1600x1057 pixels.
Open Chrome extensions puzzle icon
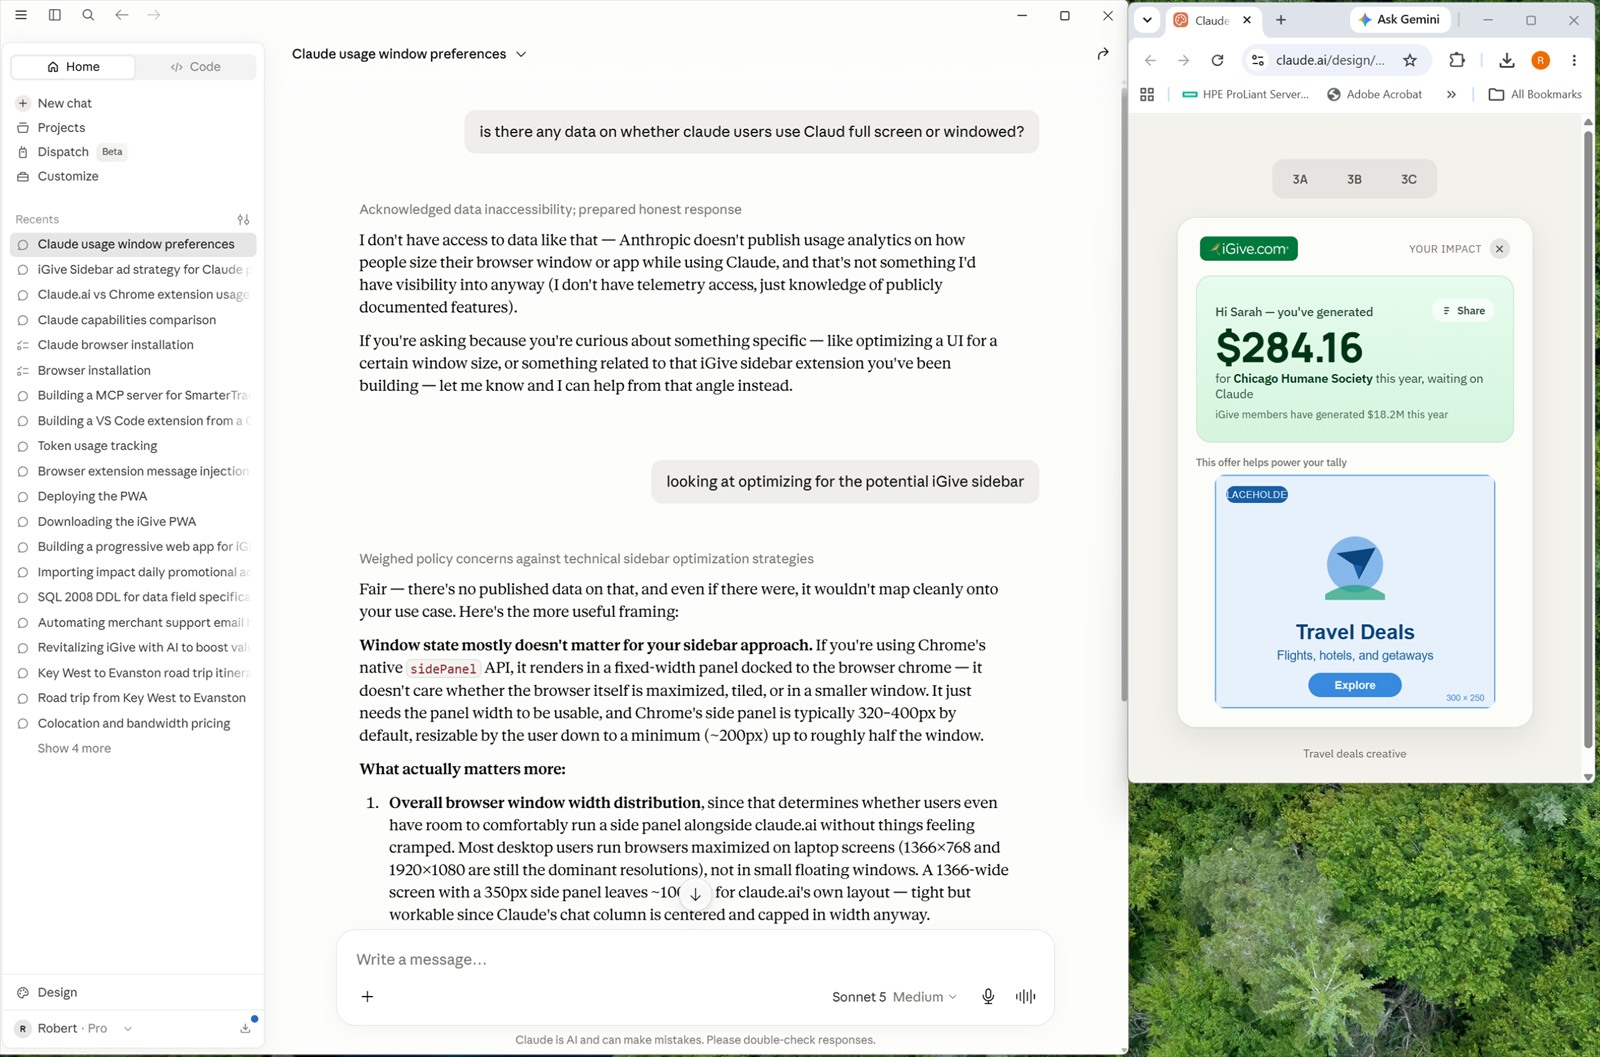coord(1457,60)
